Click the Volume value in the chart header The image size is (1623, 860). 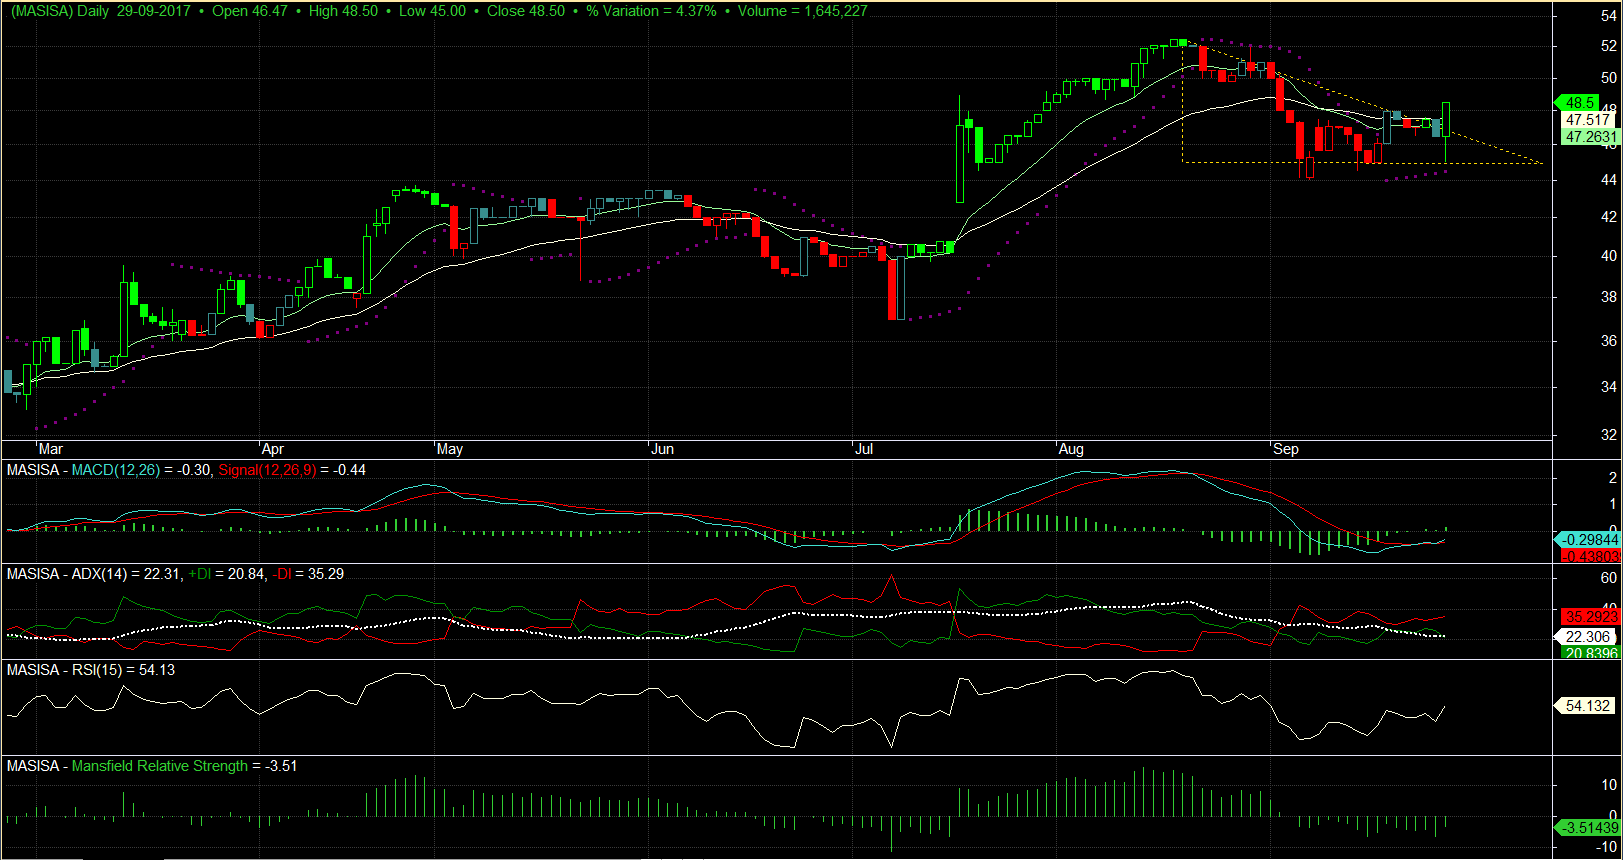(x=802, y=11)
